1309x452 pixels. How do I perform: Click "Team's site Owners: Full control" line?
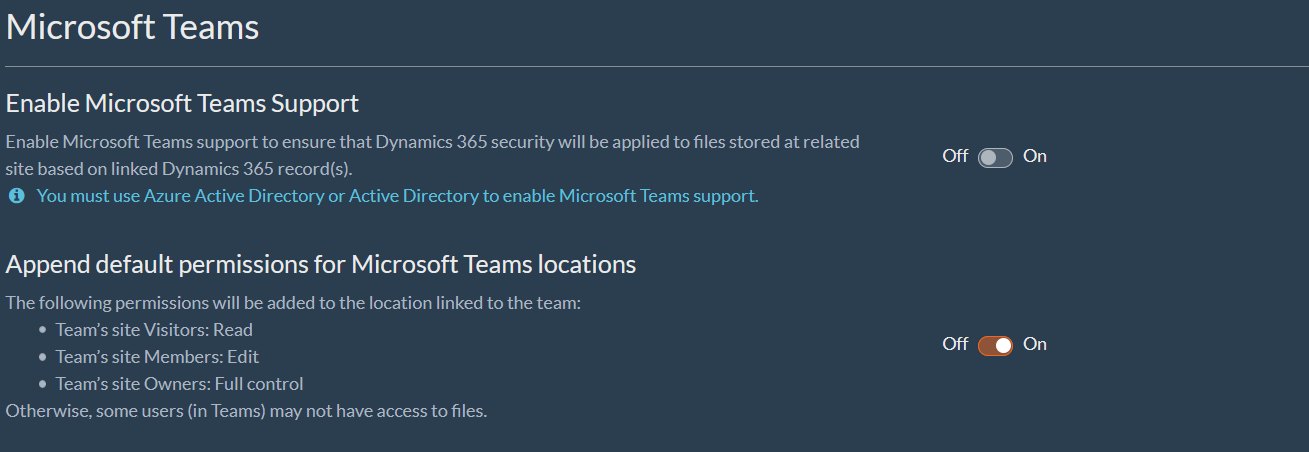pyautogui.click(x=179, y=384)
